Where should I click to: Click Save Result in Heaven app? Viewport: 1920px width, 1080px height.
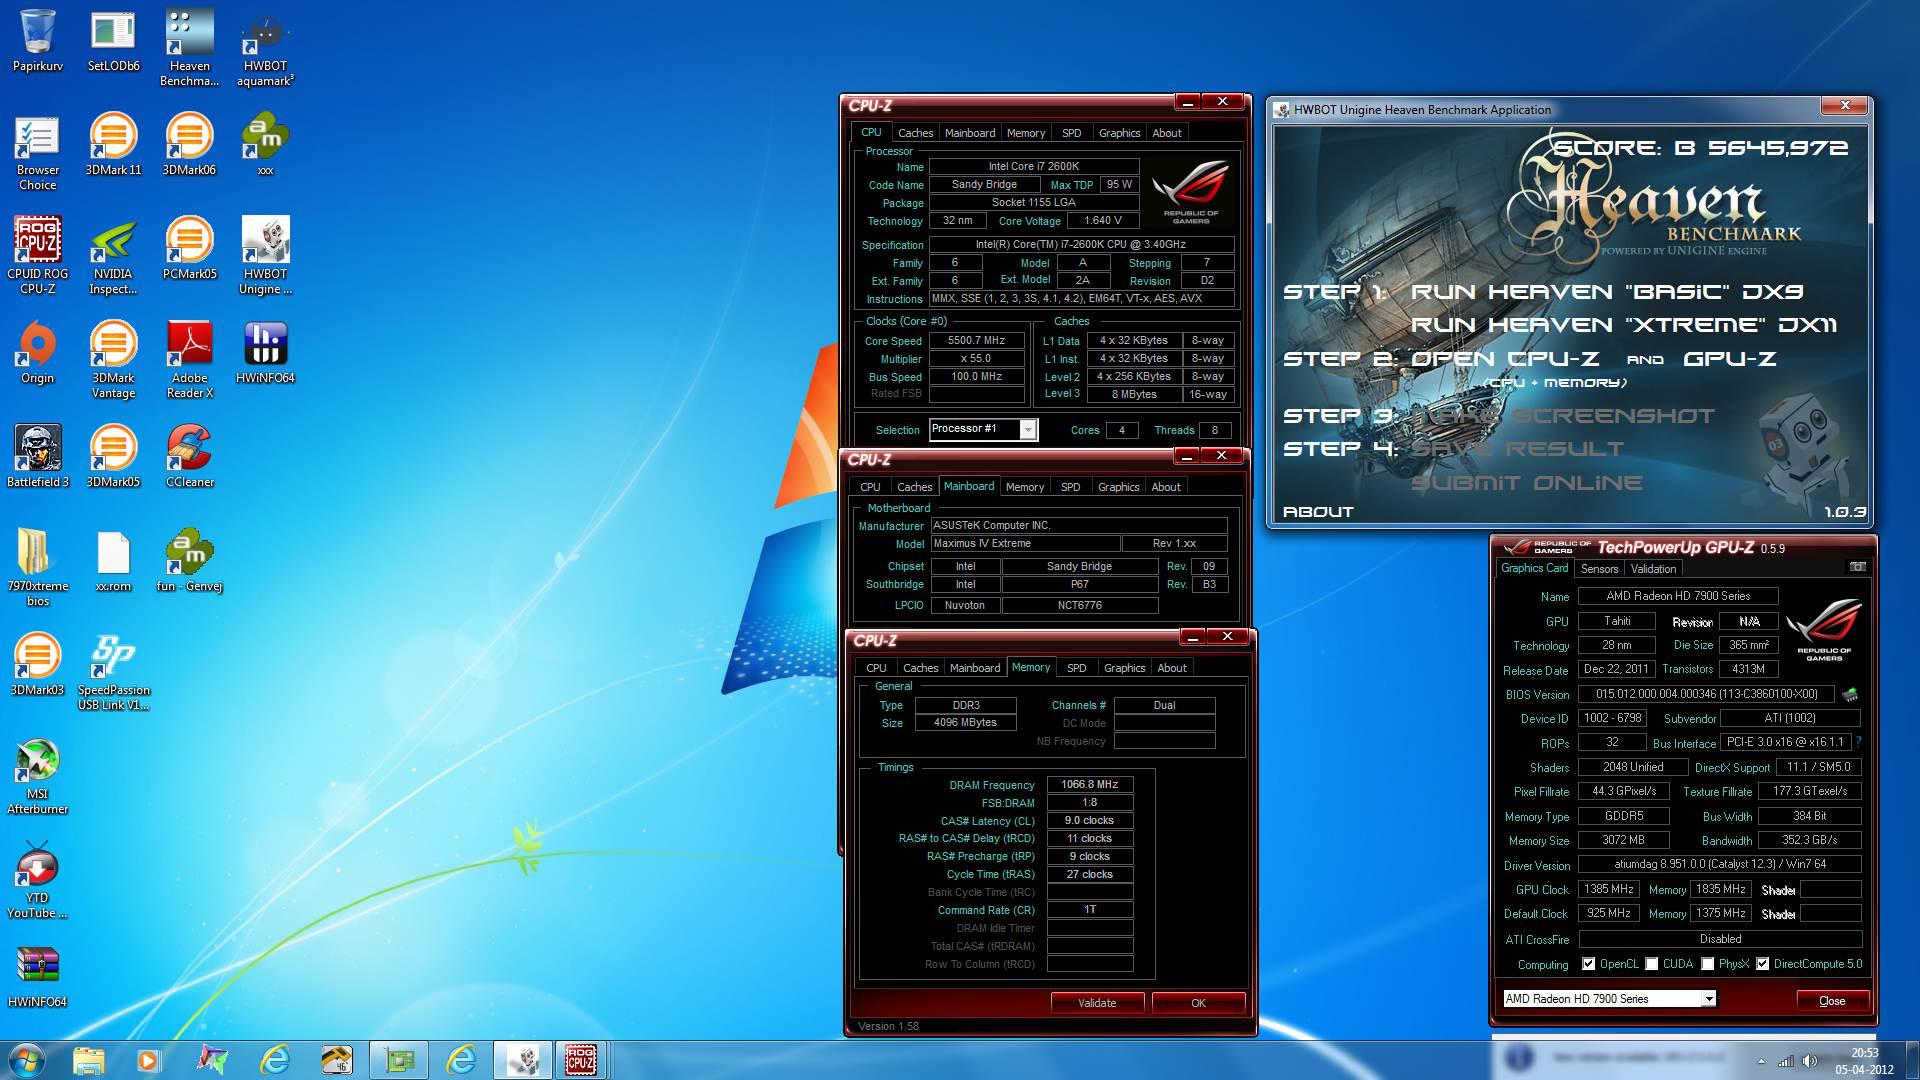pyautogui.click(x=1517, y=450)
